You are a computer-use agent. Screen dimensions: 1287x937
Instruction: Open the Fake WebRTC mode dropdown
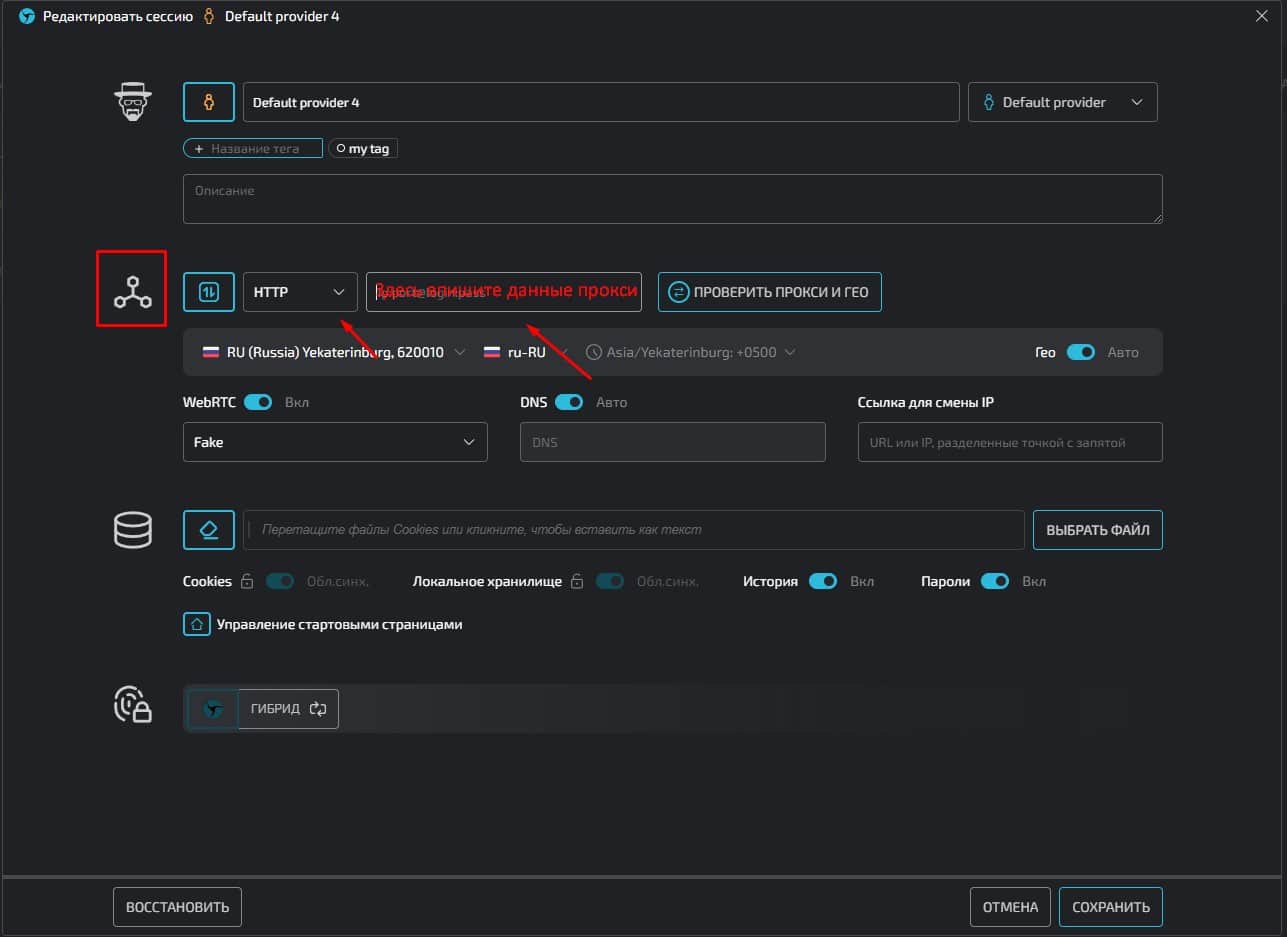pyautogui.click(x=335, y=442)
